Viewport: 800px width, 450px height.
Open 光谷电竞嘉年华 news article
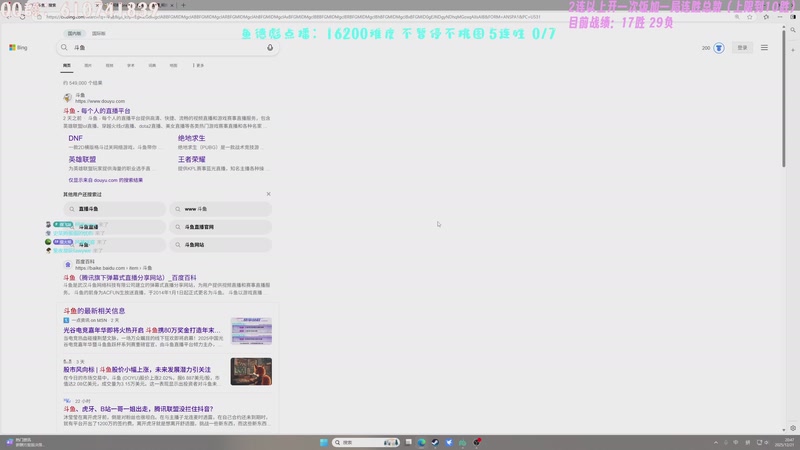(x=142, y=330)
